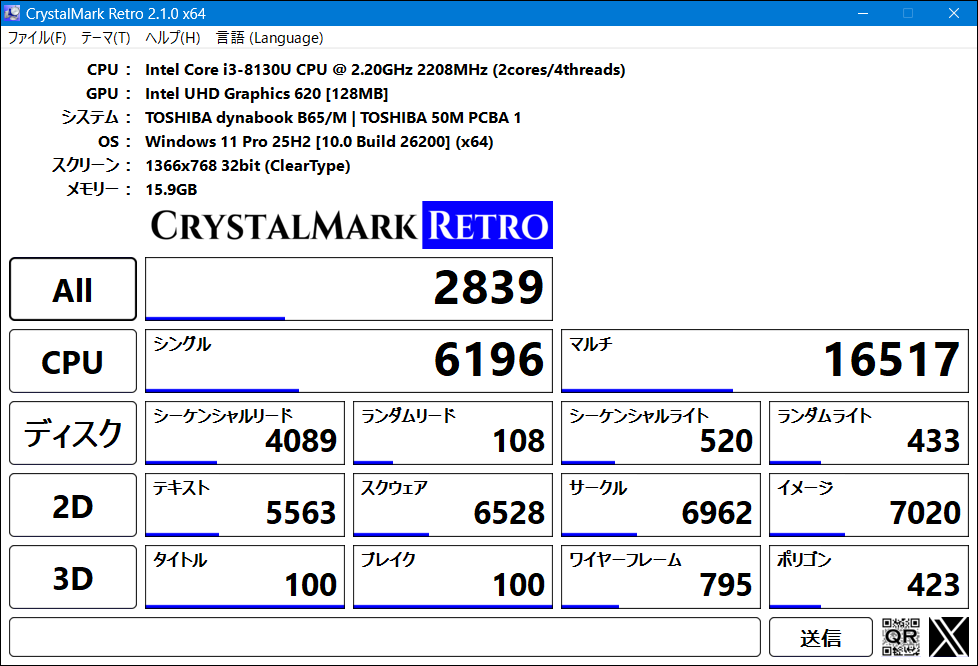Select the ランダムリード score 108
The width and height of the screenshot is (978, 666).
coord(453,433)
